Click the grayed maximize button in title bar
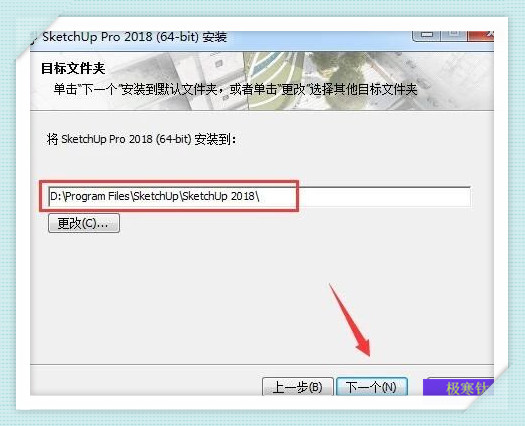This screenshot has width=525, height=426. 454,35
